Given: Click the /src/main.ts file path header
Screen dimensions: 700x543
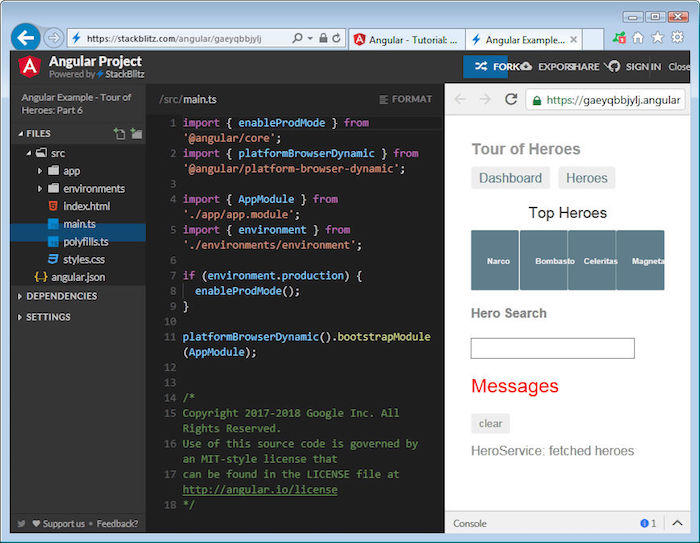Looking at the screenshot, I should click(188, 99).
